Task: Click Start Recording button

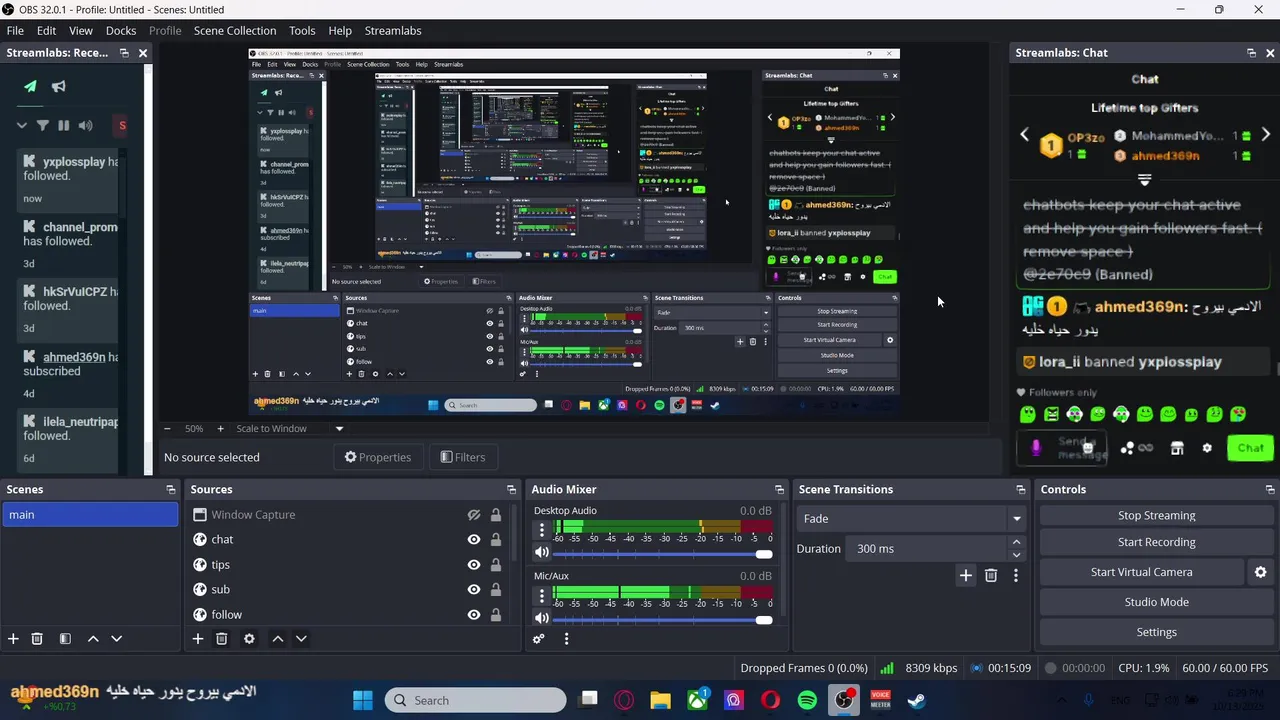Action: click(1156, 542)
